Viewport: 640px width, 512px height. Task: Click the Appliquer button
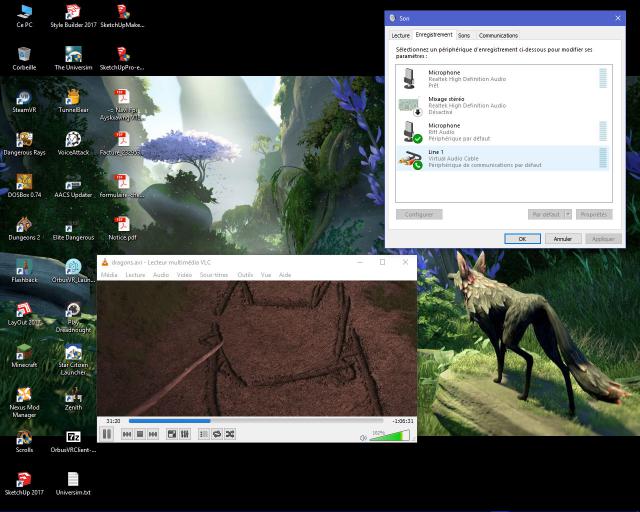[603, 239]
